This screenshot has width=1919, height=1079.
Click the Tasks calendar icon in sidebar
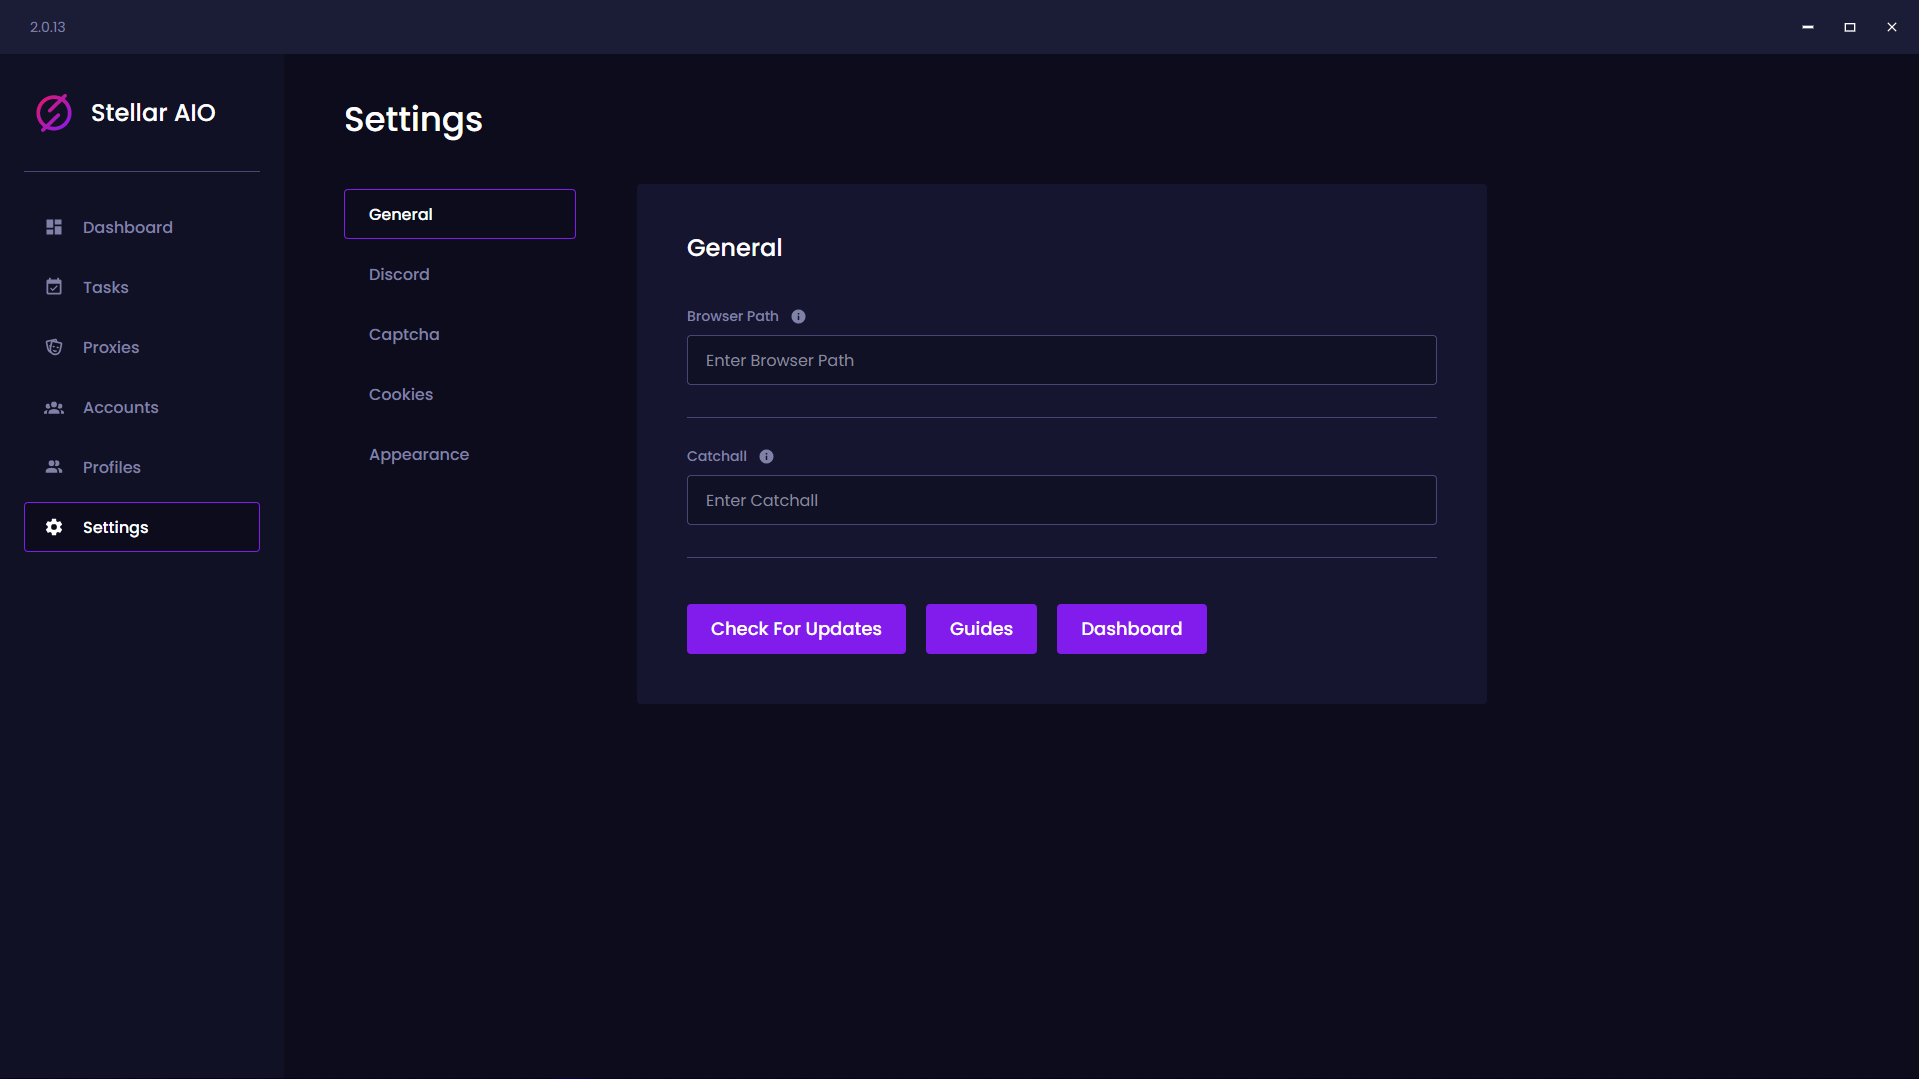click(x=54, y=287)
